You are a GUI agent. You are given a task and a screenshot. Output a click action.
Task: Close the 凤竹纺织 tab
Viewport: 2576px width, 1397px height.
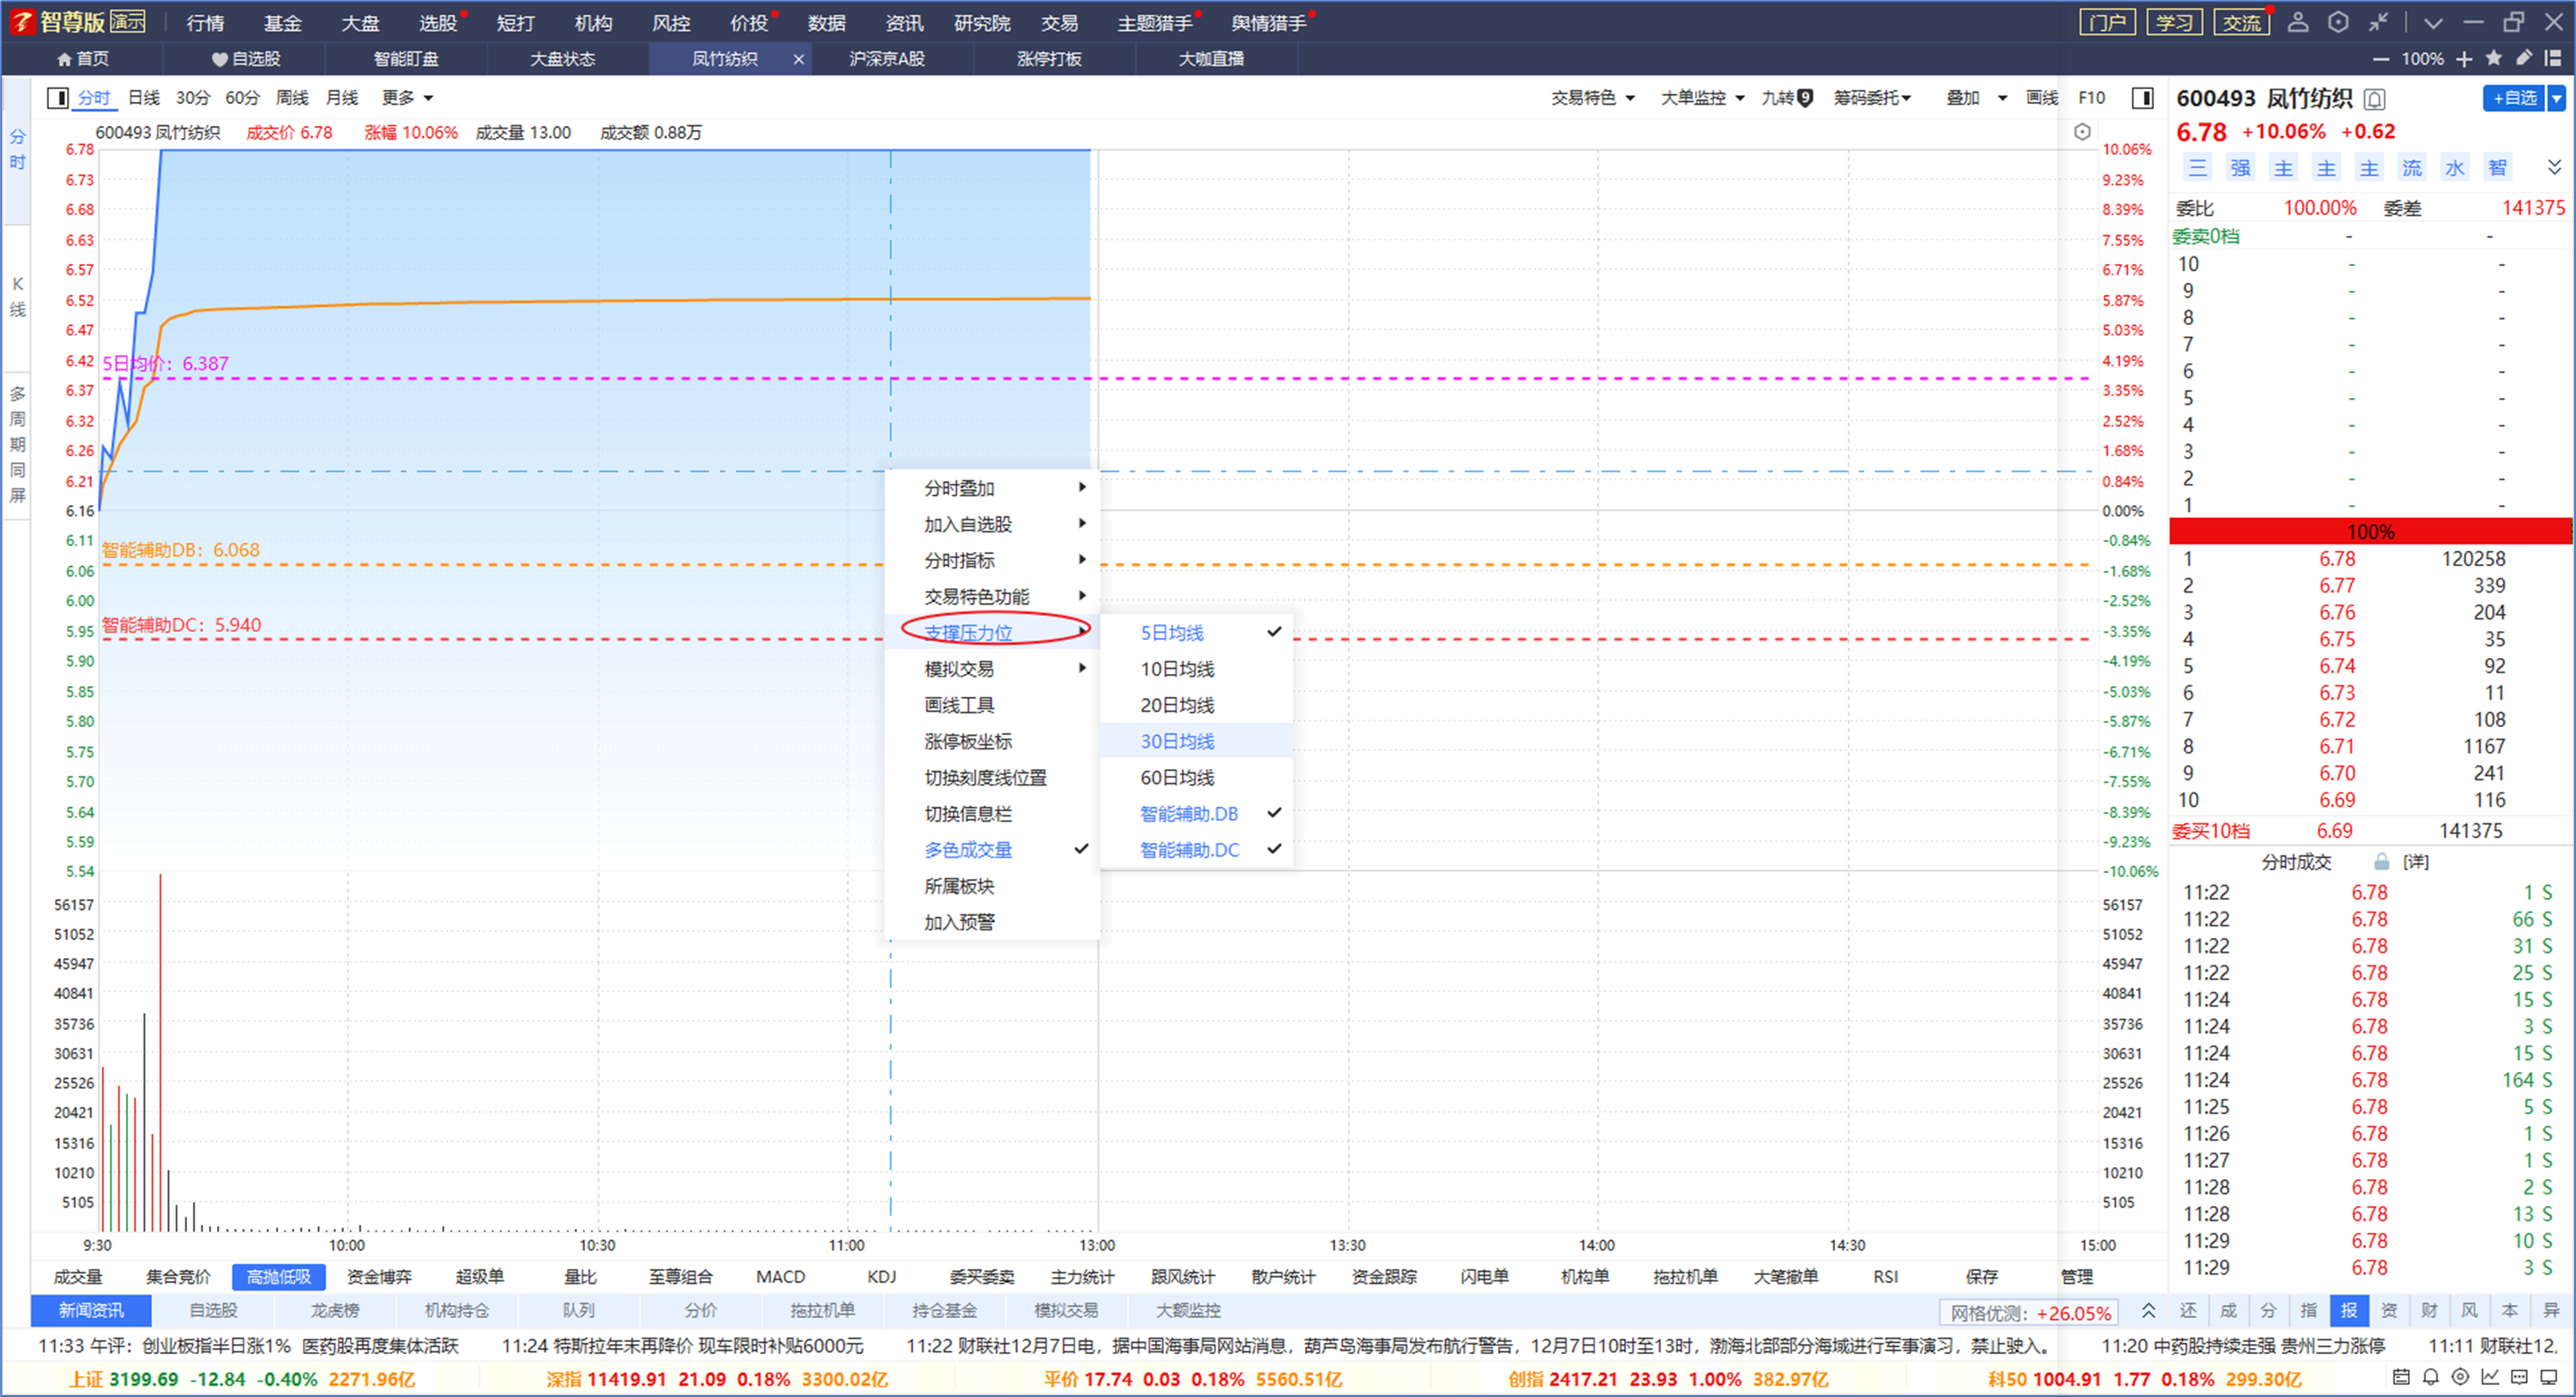(798, 59)
